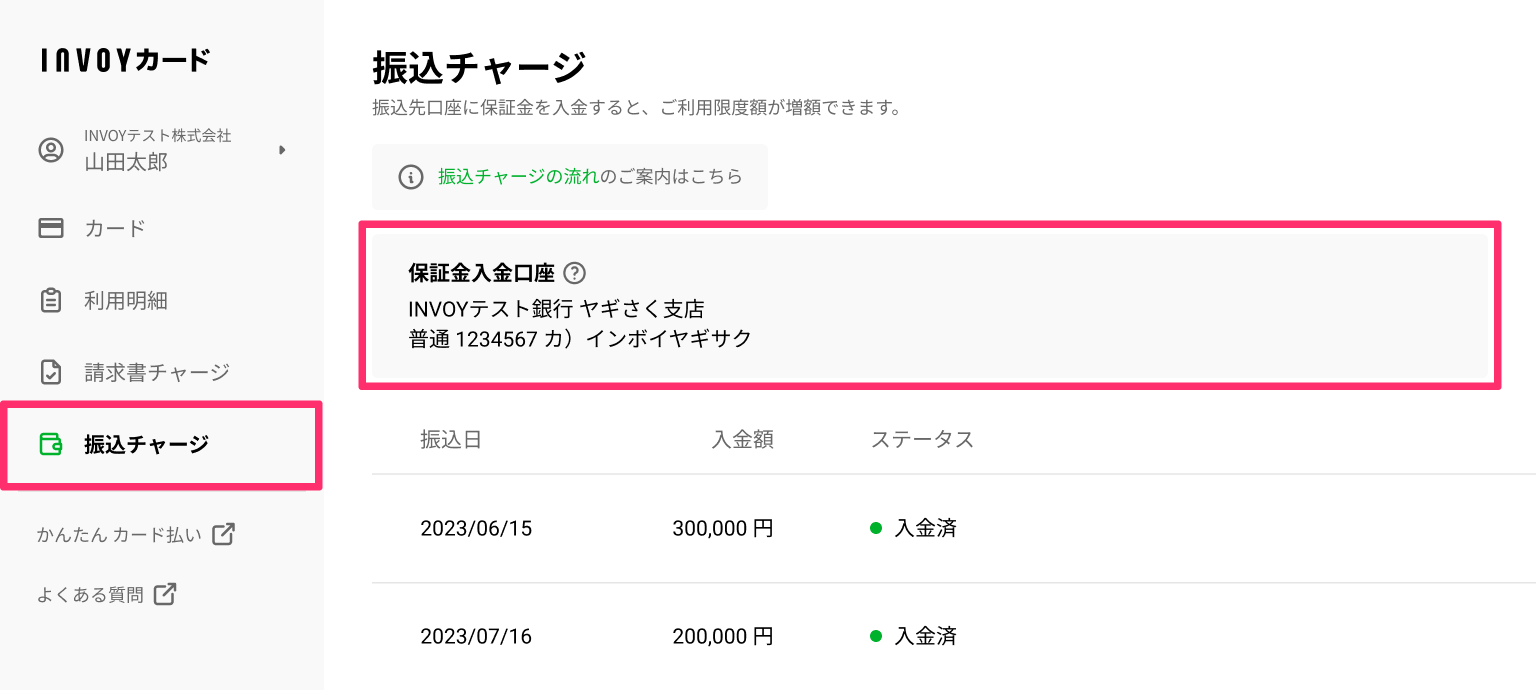The height and width of the screenshot is (690, 1536).
Task: Click the INVOYテスト株式会社 company name
Action: coord(158,135)
